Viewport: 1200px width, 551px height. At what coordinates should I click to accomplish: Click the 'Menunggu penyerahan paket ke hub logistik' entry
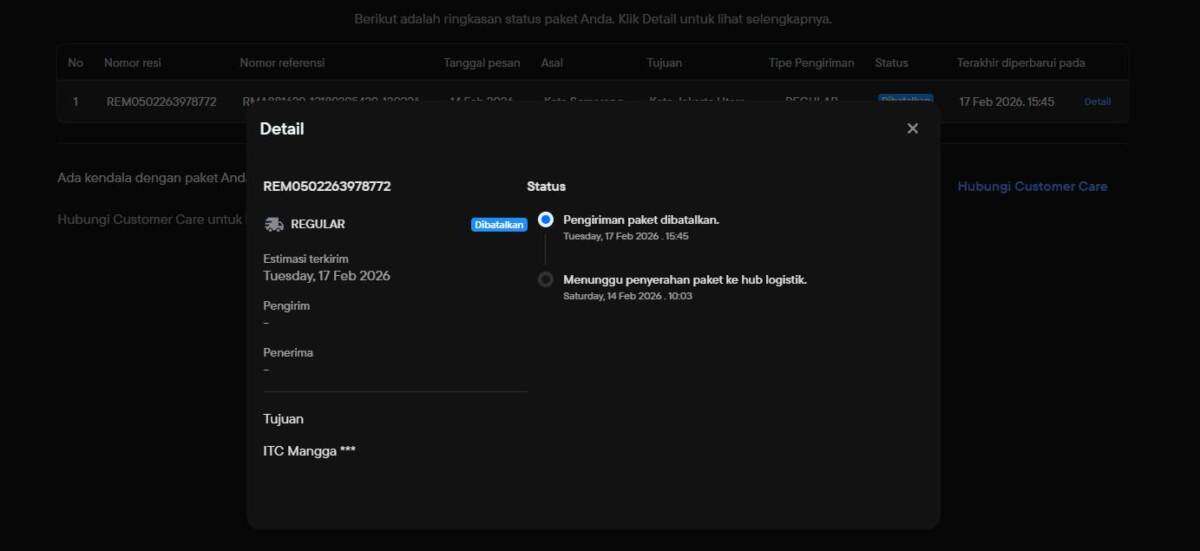coord(685,280)
